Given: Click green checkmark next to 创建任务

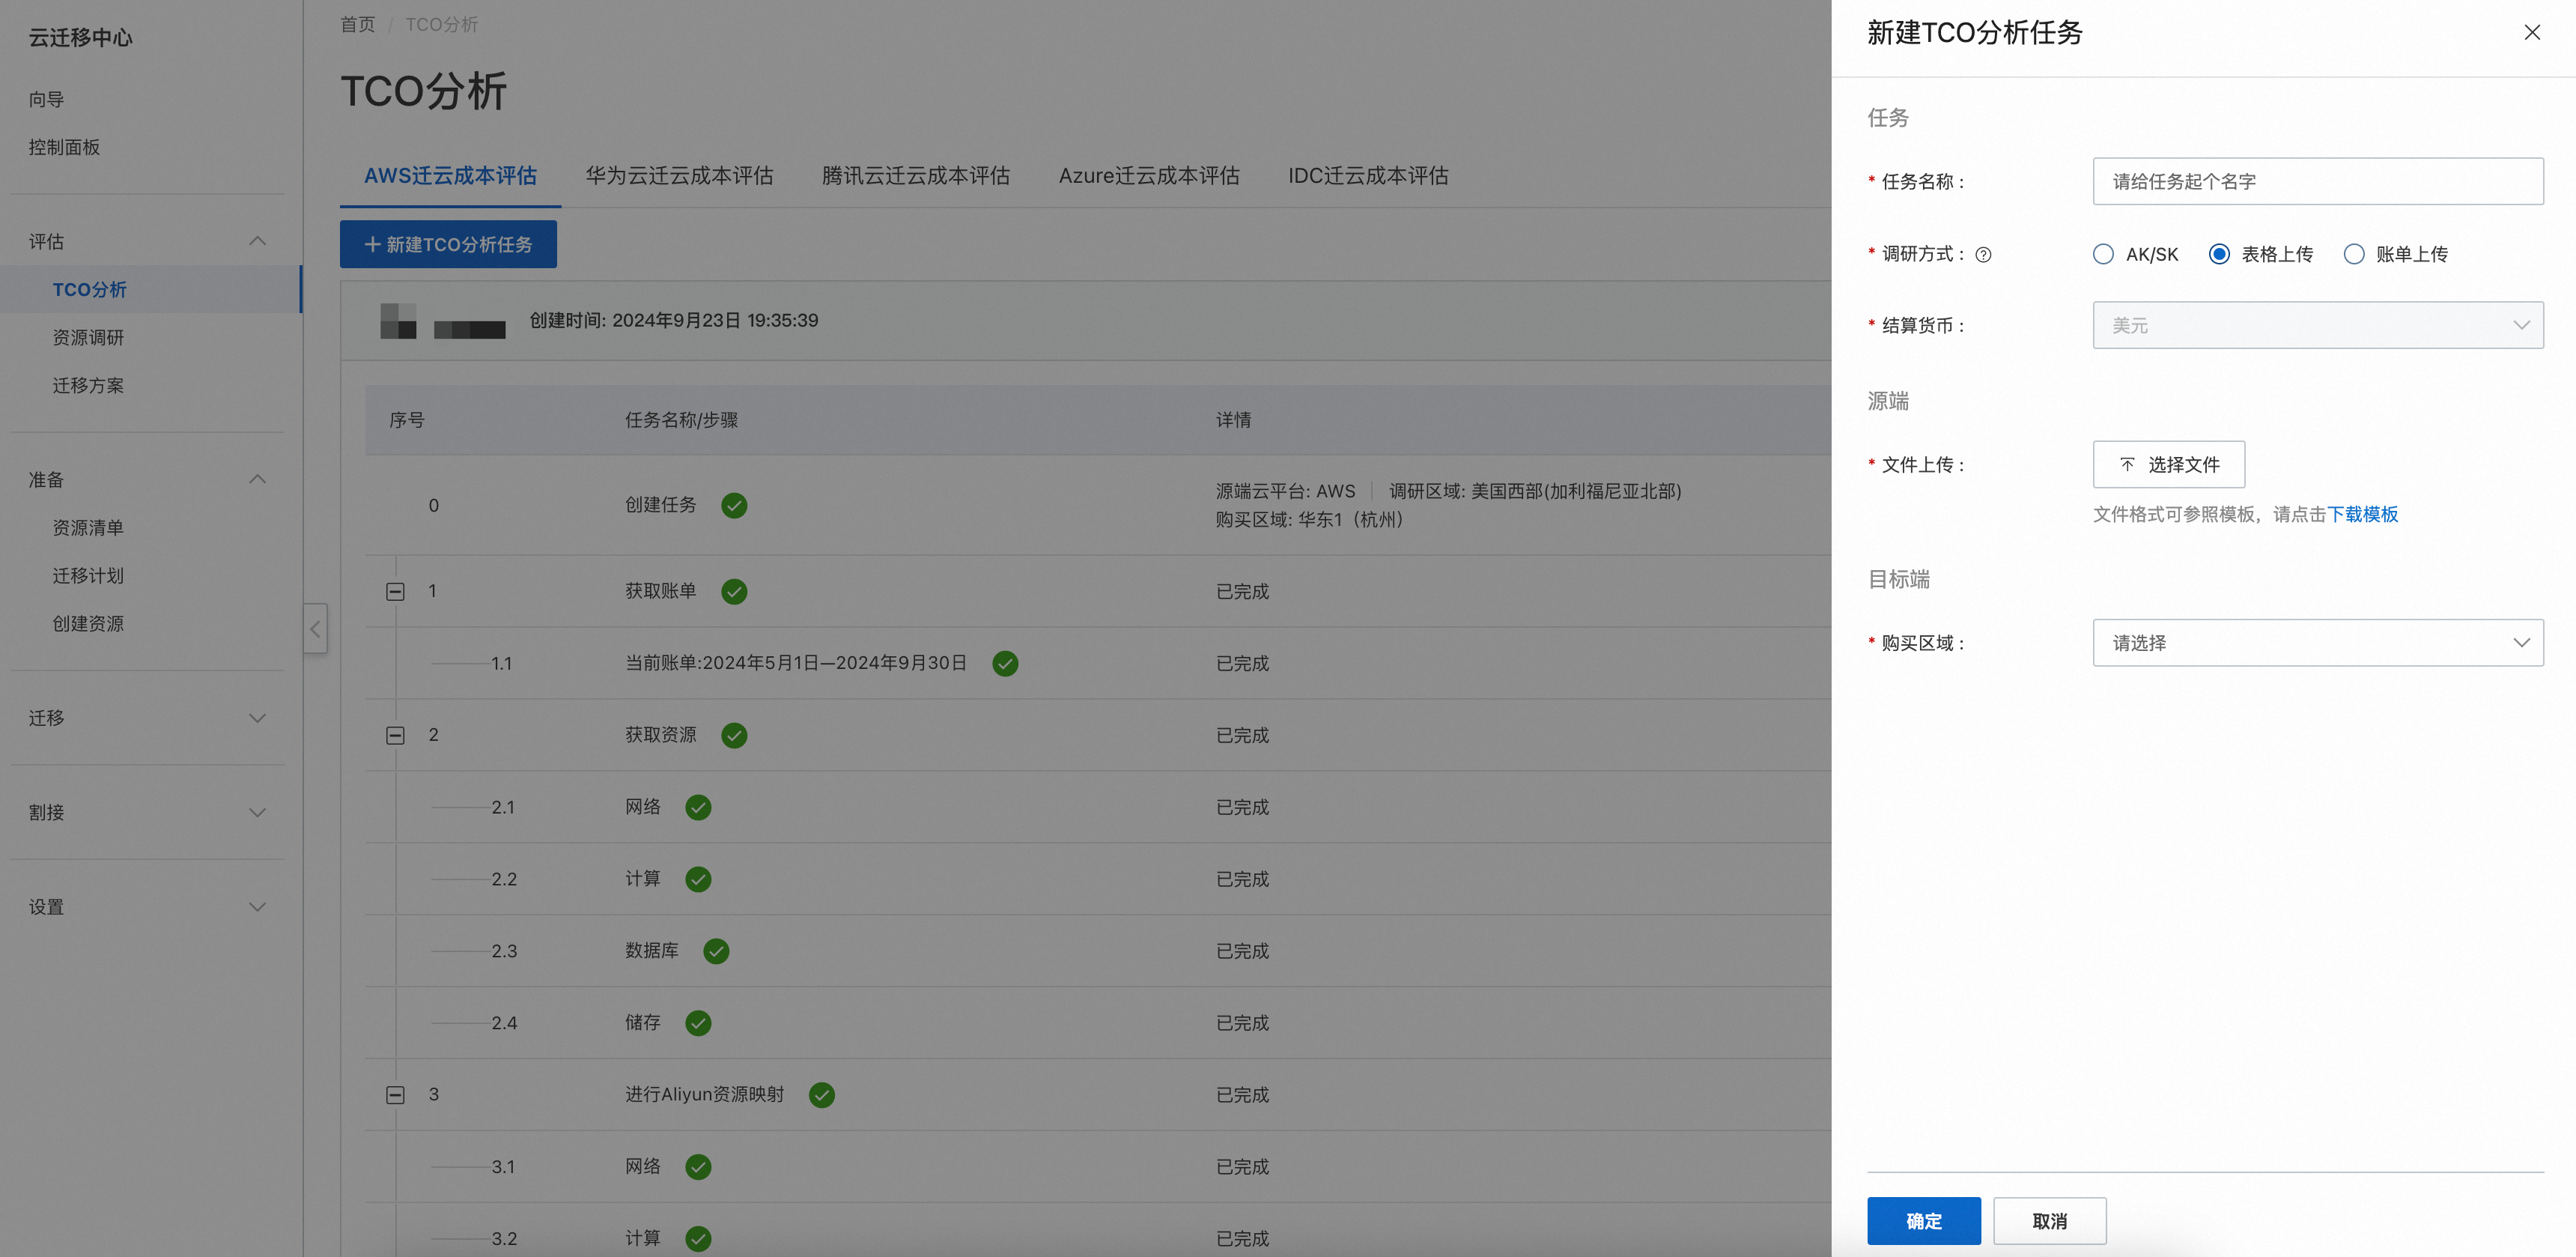Looking at the screenshot, I should pos(734,505).
